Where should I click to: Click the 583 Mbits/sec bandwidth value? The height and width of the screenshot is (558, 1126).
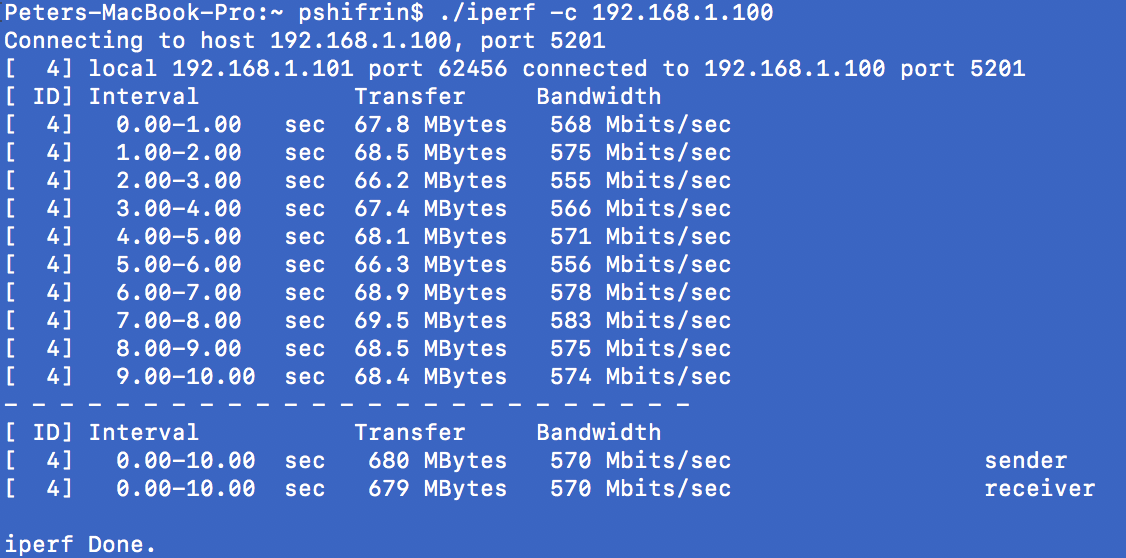coord(641,320)
